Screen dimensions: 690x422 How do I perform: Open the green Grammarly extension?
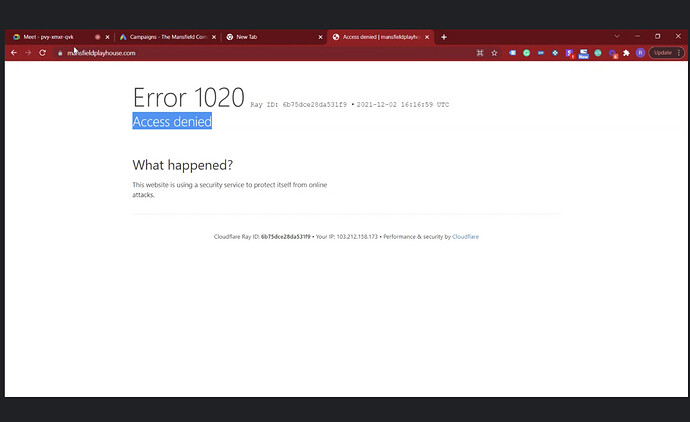(x=526, y=53)
